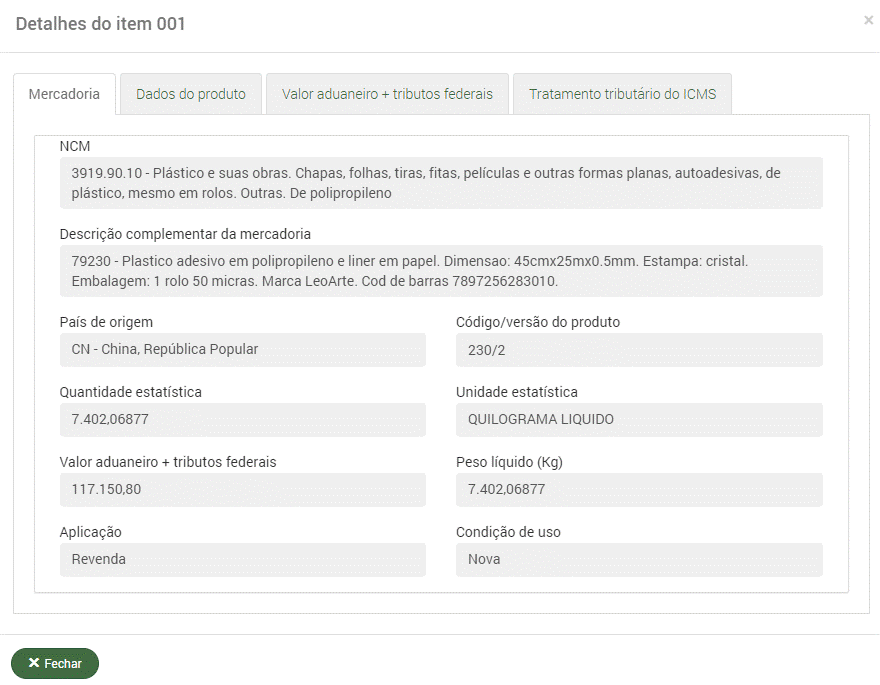
Task: Open Valor aduaneiro + tributos federais tab
Action: (x=387, y=94)
